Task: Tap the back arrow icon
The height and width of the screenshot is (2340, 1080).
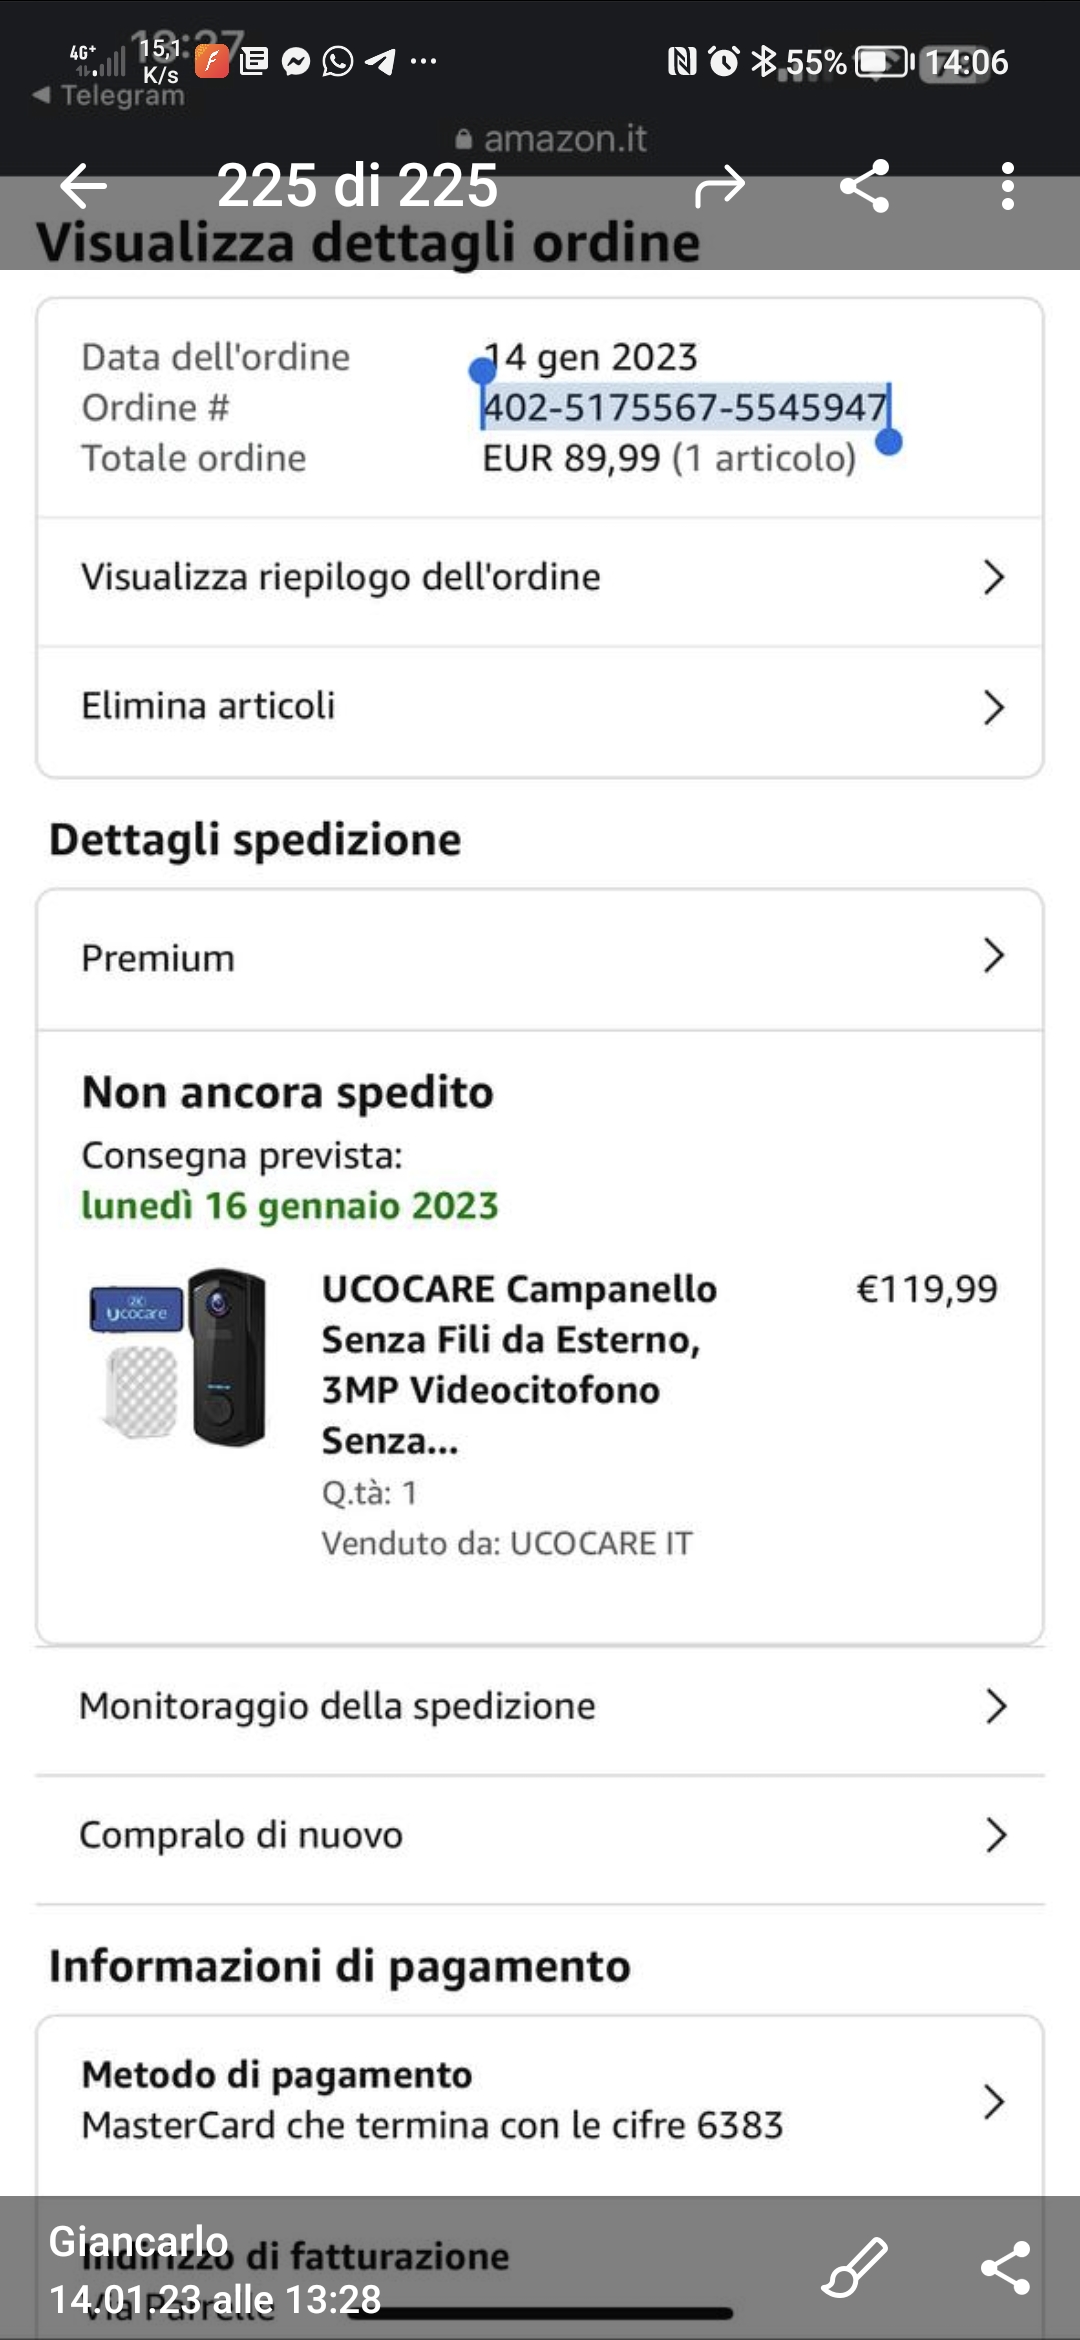Action: [x=83, y=185]
